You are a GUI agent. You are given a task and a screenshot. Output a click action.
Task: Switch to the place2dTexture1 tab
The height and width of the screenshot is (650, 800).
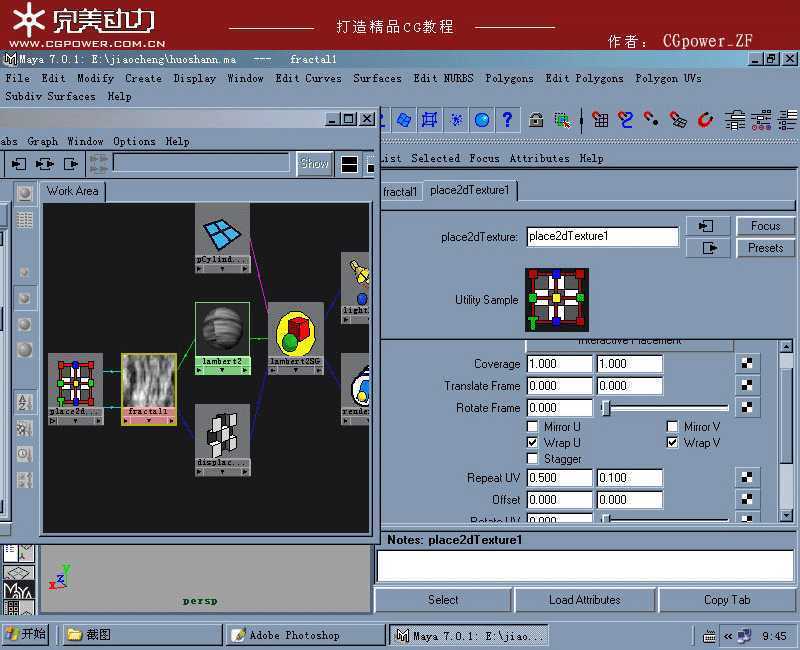pos(469,190)
